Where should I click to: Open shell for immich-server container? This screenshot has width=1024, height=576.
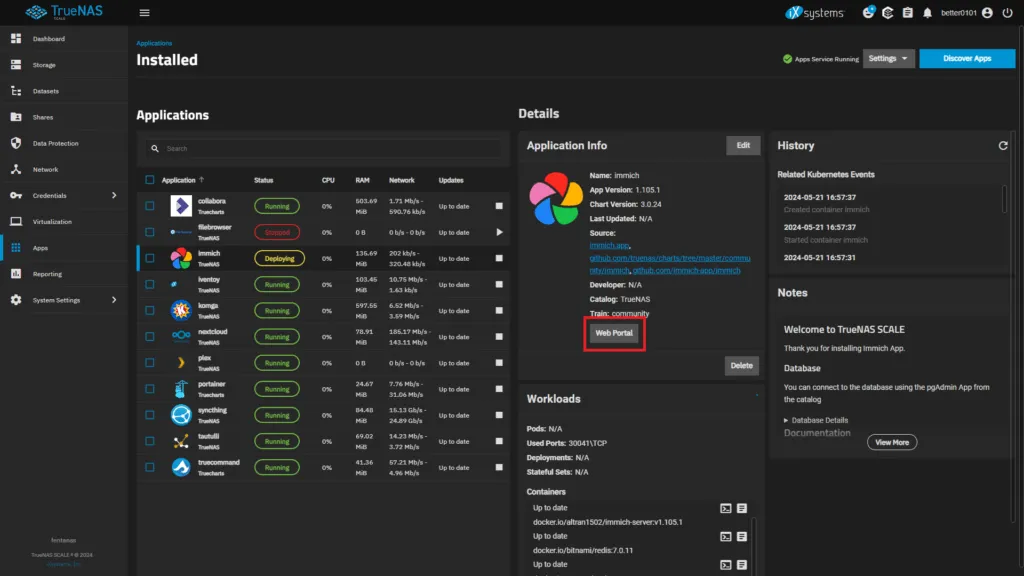click(x=726, y=508)
